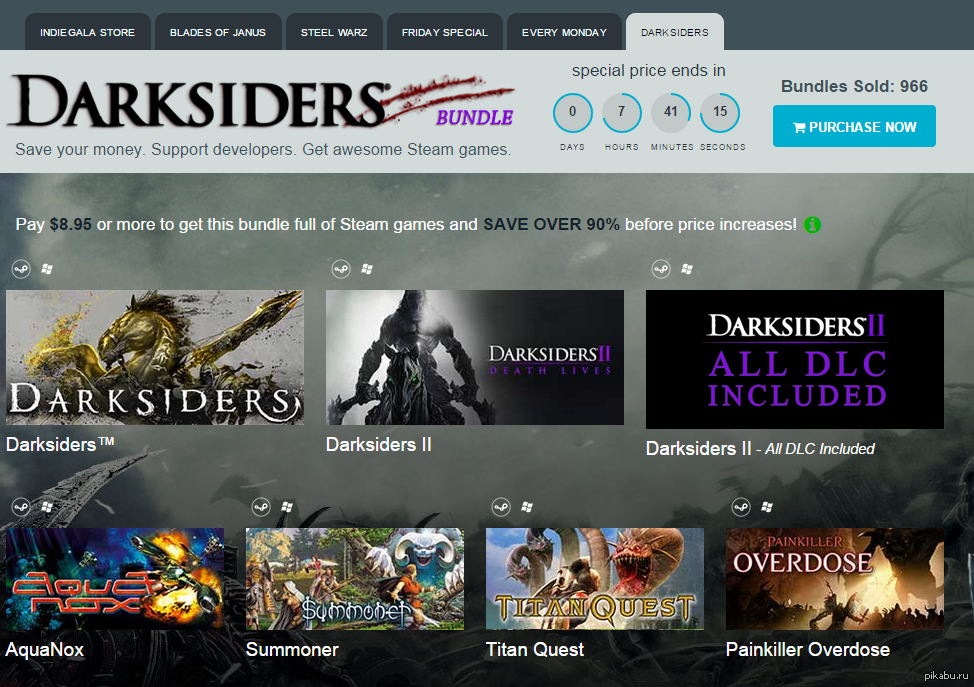The image size is (974, 687).
Task: Click the Steam icon above Darksiders II All DLC
Action: click(661, 269)
